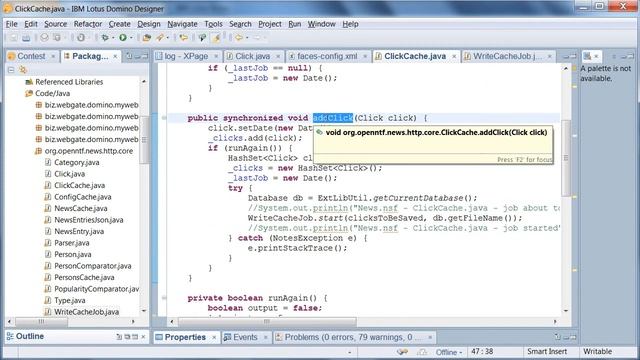Close the ClickCache.java editor tab
This screenshot has width=640, height=360.
pos(454,56)
